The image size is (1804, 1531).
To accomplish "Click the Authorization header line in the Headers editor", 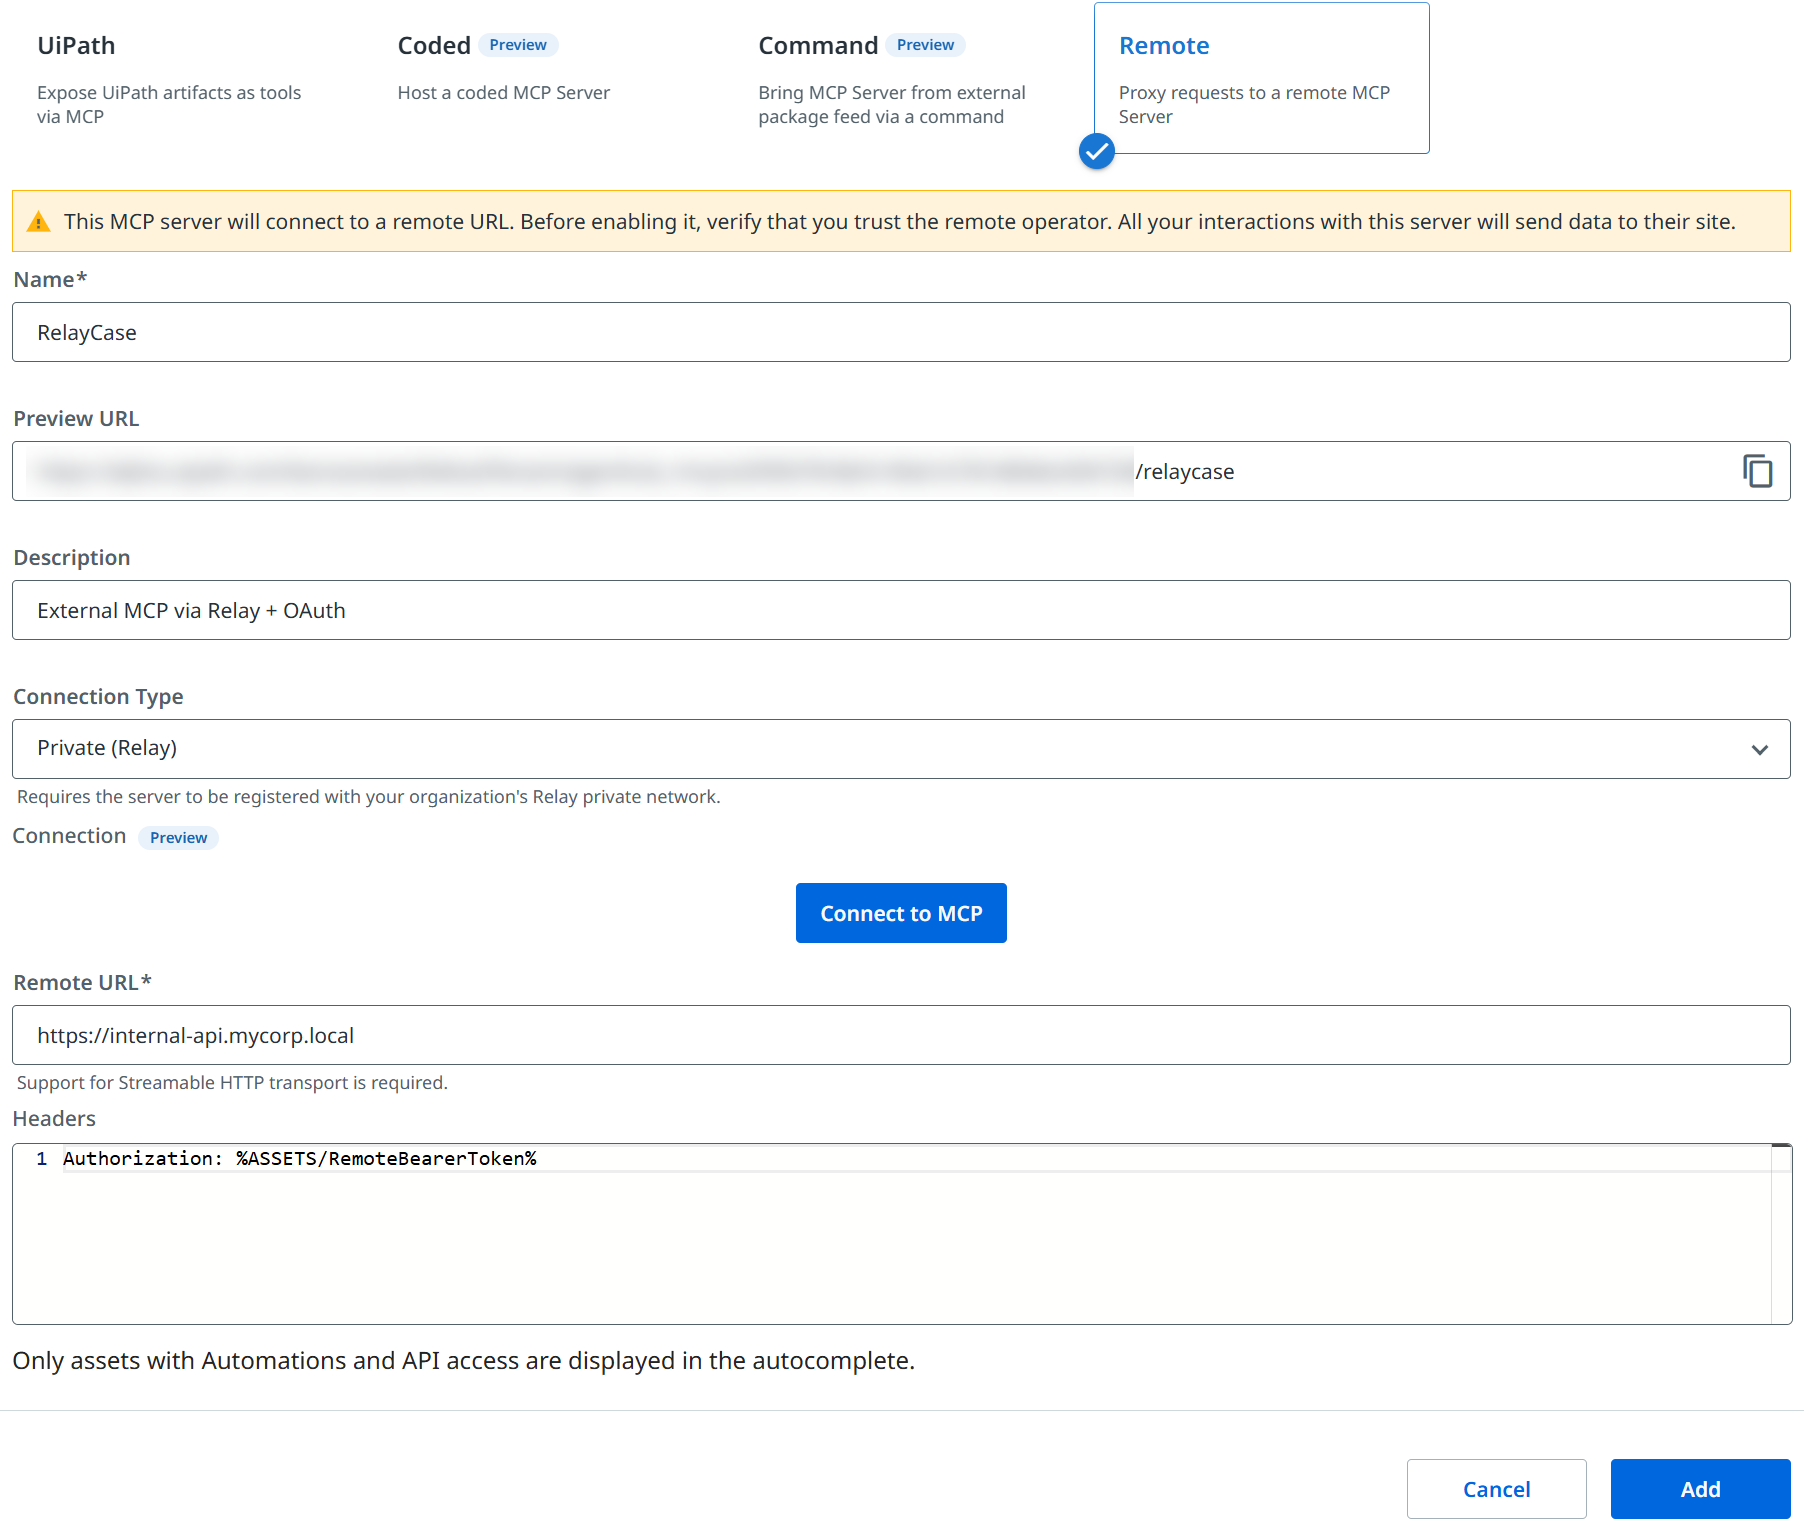I will 300,1158.
